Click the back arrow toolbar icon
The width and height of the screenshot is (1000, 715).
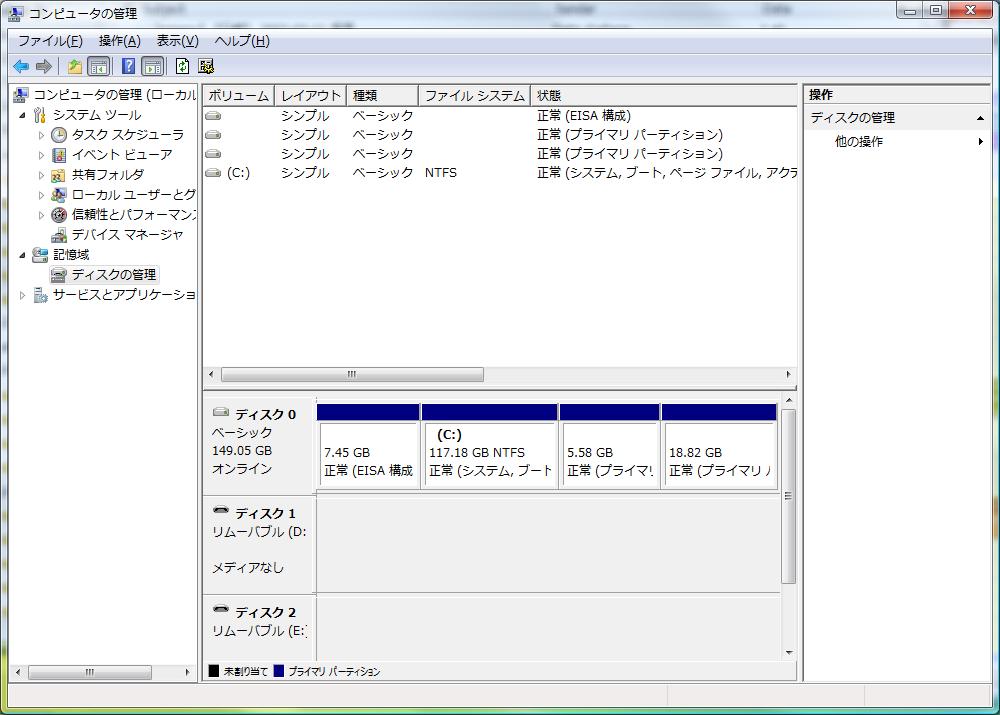pos(20,66)
